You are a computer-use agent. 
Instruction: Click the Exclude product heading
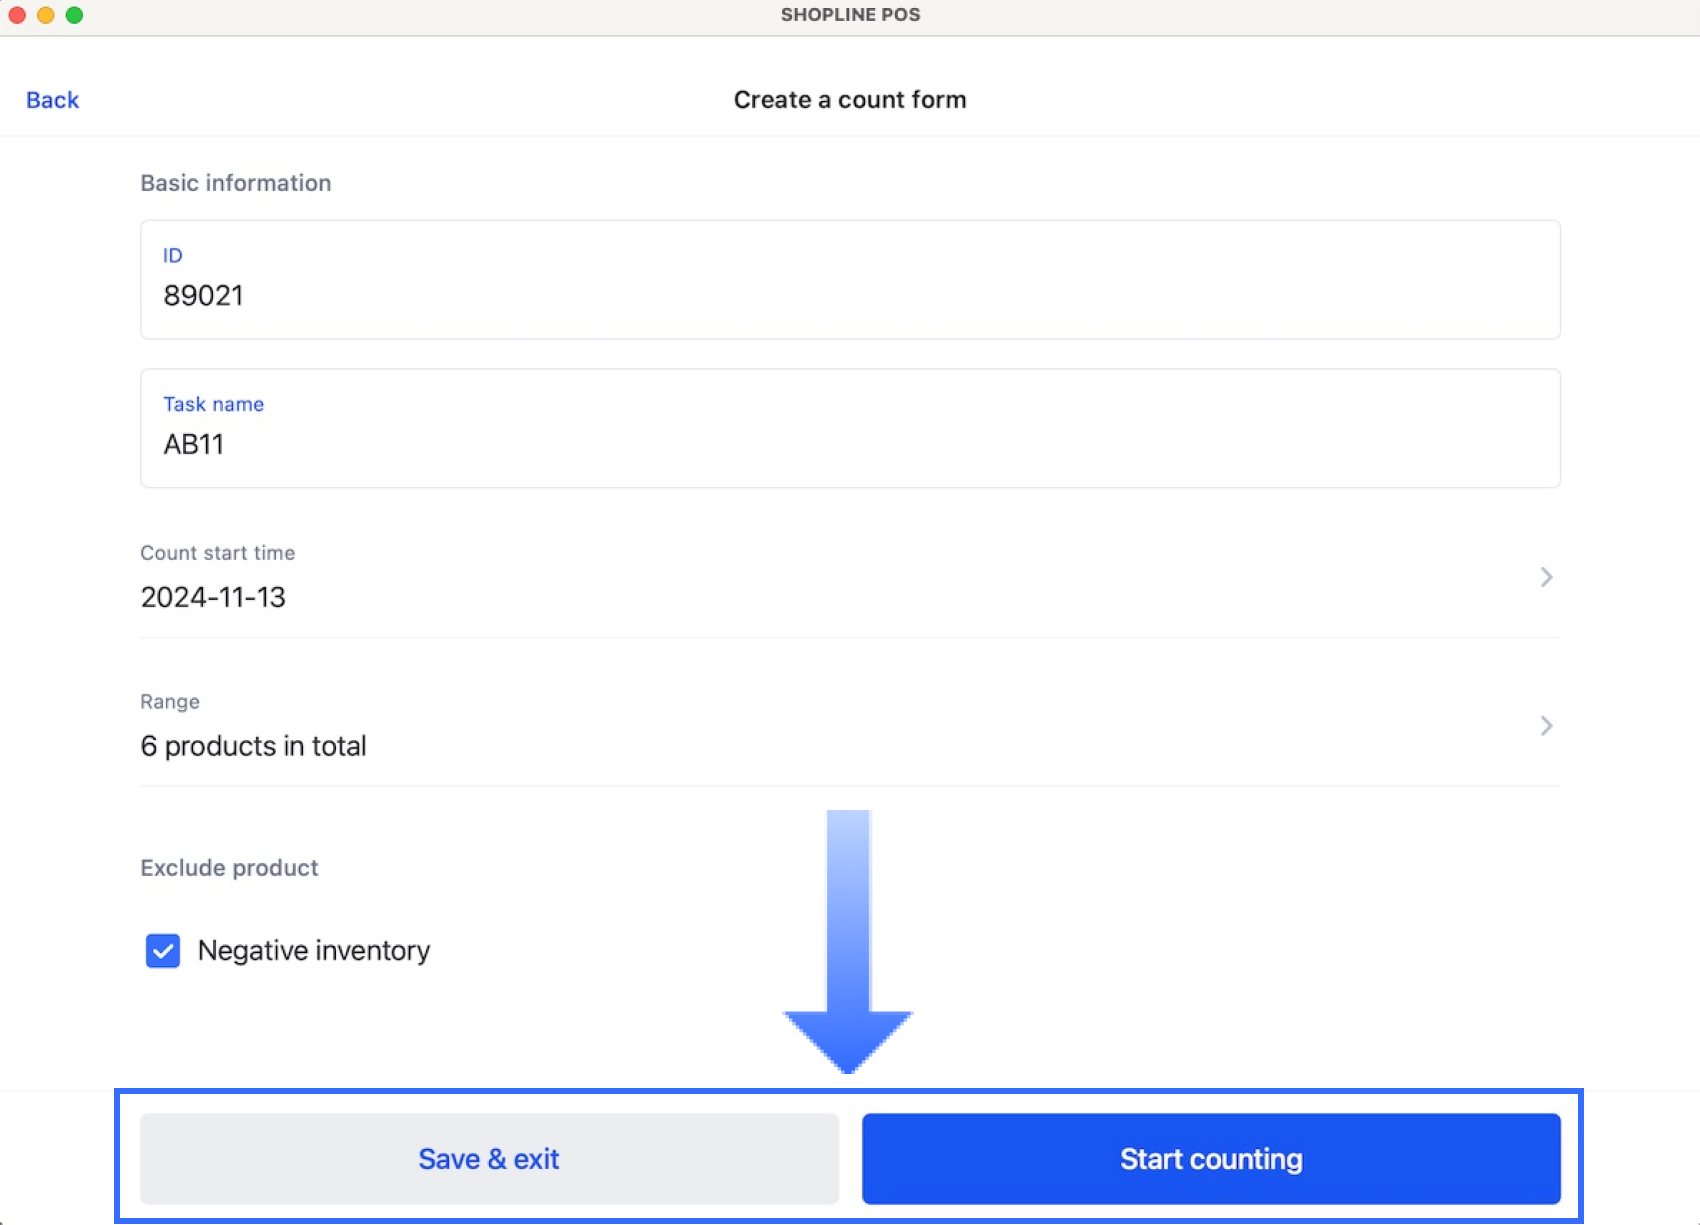pyautogui.click(x=229, y=868)
